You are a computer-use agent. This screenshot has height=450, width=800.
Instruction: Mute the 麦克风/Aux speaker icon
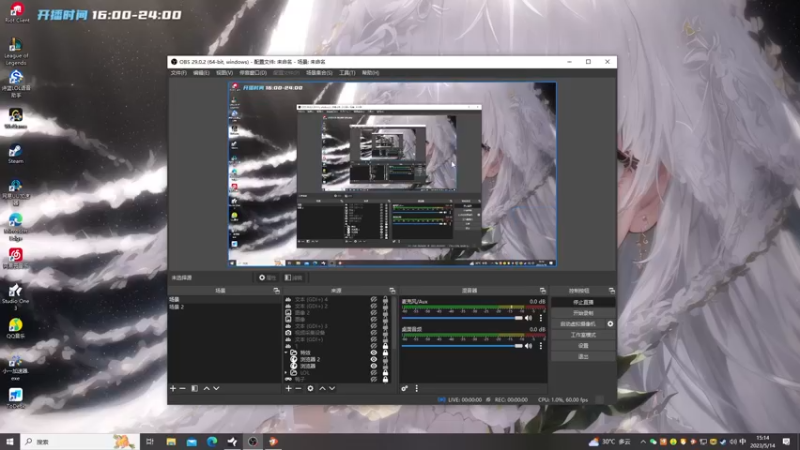(x=529, y=318)
